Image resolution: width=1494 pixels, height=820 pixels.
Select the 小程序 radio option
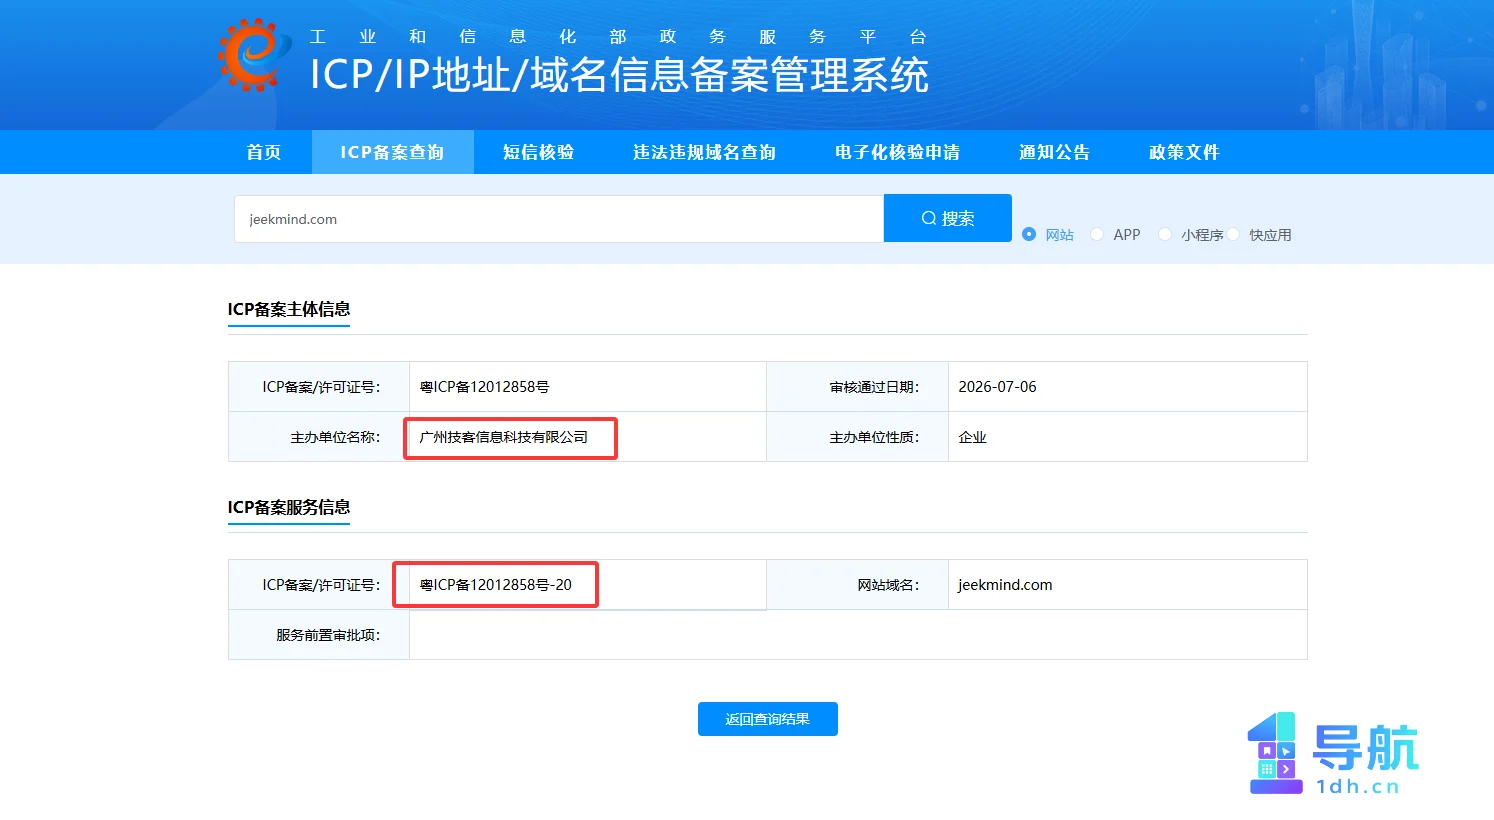[1165, 234]
